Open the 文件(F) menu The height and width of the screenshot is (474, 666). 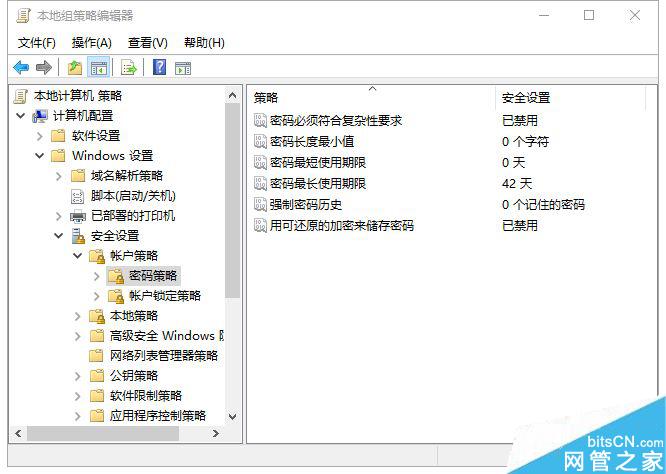tap(37, 42)
